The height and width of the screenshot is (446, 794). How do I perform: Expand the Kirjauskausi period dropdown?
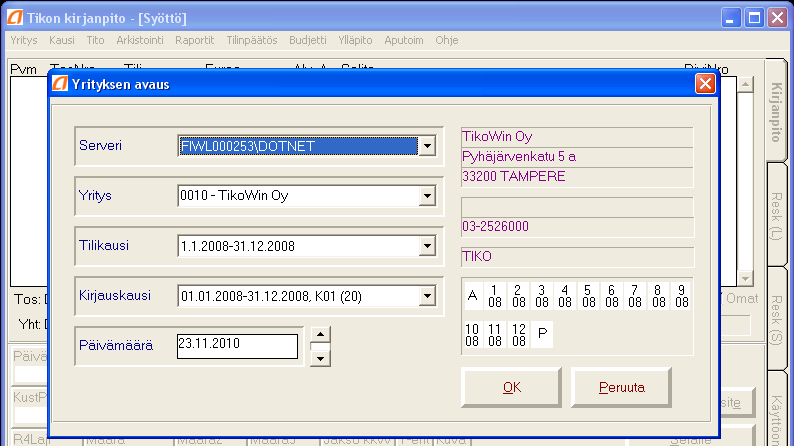click(x=427, y=296)
